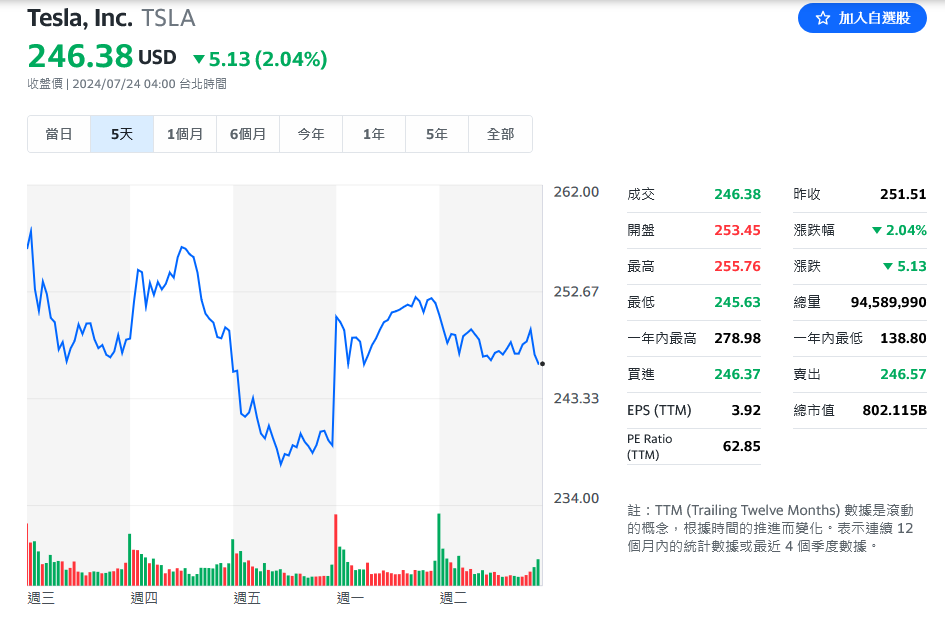The width and height of the screenshot is (945, 617).
Task: Switch chart to 1個月 range
Action: [185, 134]
